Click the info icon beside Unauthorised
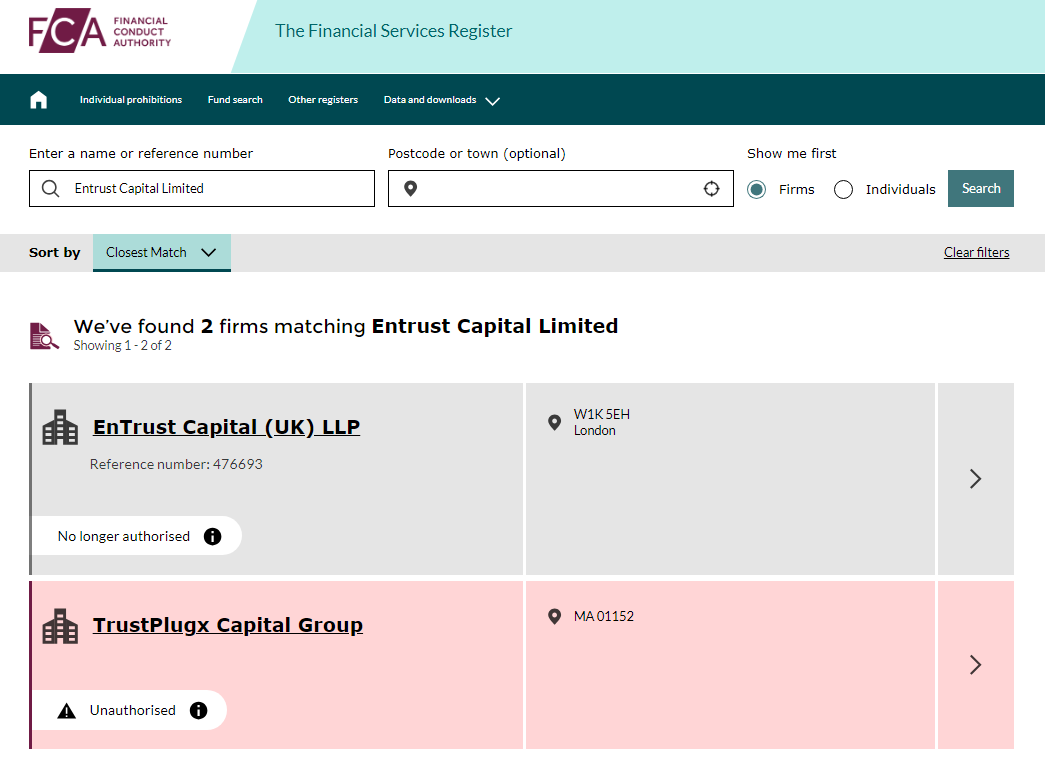This screenshot has height=766, width=1045. point(198,710)
